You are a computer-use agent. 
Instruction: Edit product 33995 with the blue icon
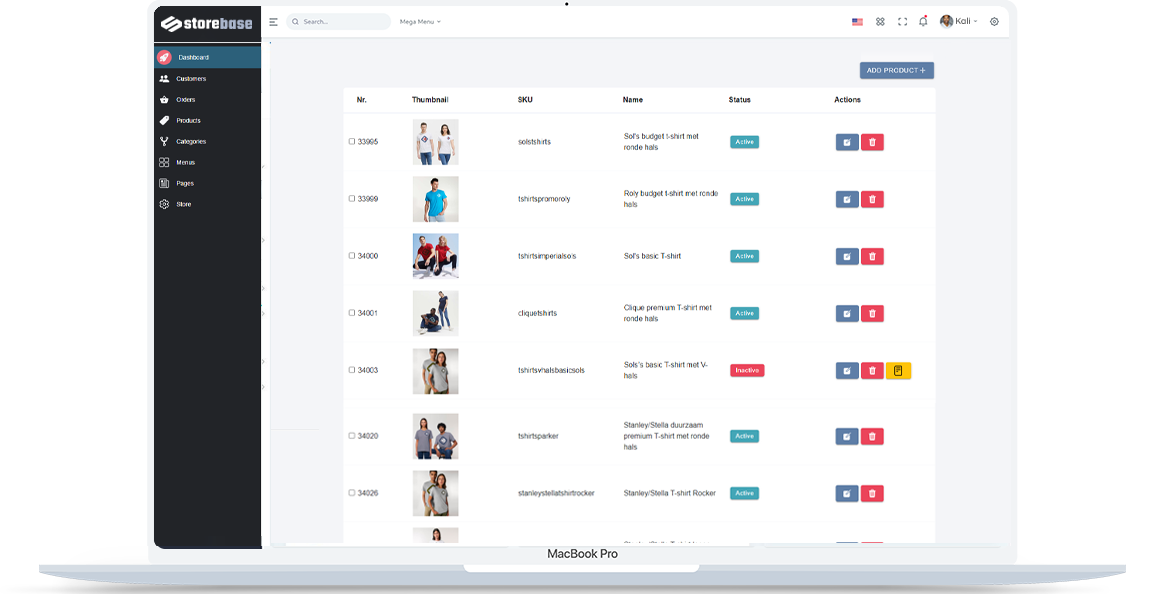click(847, 142)
